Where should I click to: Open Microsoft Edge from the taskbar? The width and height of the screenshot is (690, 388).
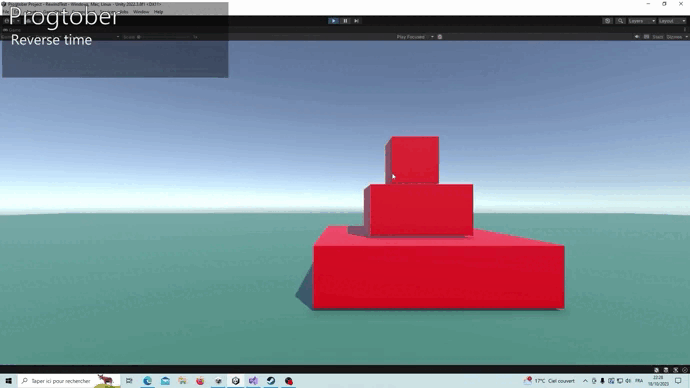[x=147, y=381]
